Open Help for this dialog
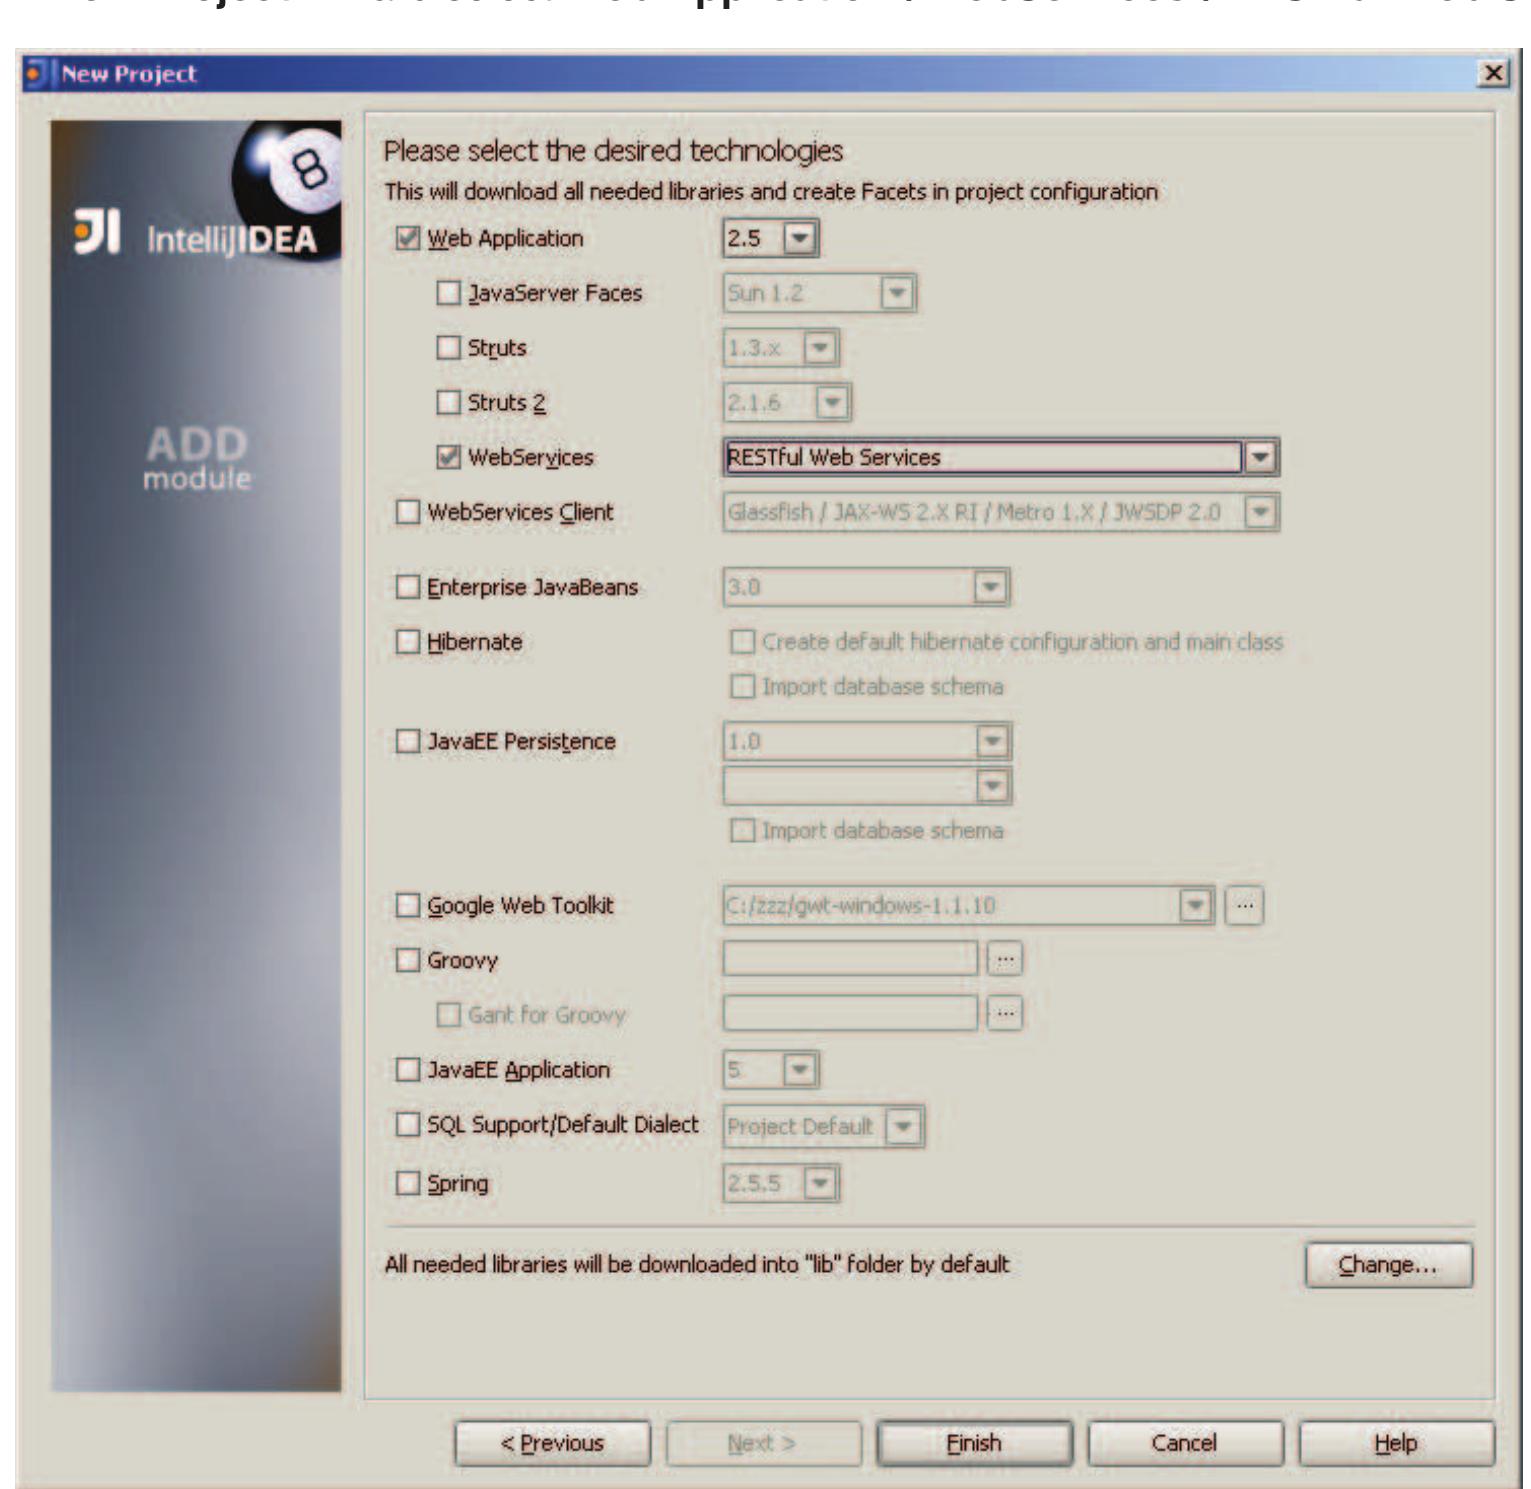This screenshot has height=1489, width=1531. (x=1396, y=1443)
